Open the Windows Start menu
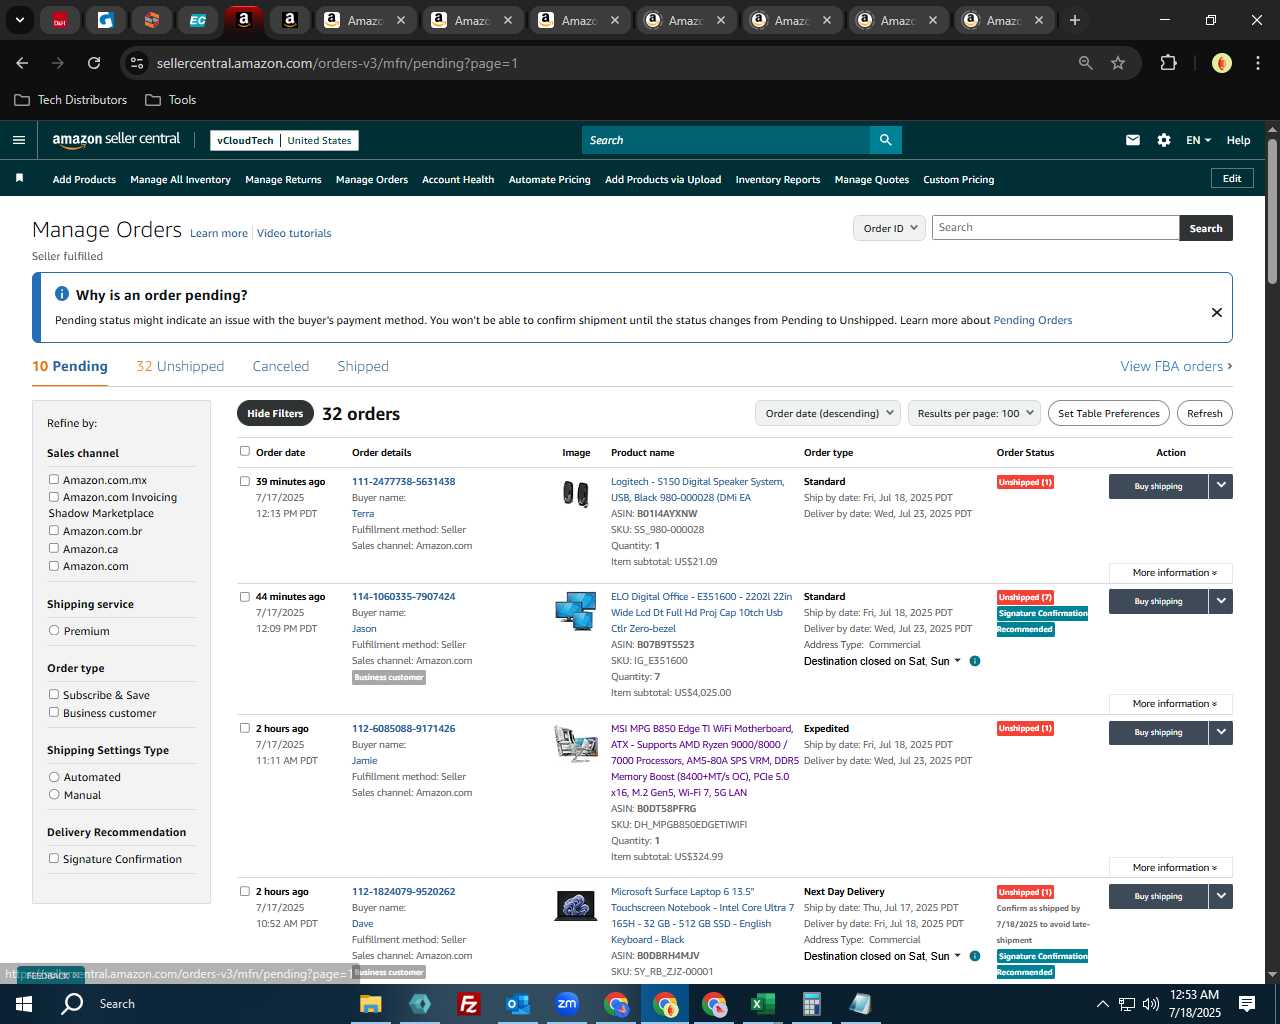The image size is (1280, 1024). click(24, 1004)
